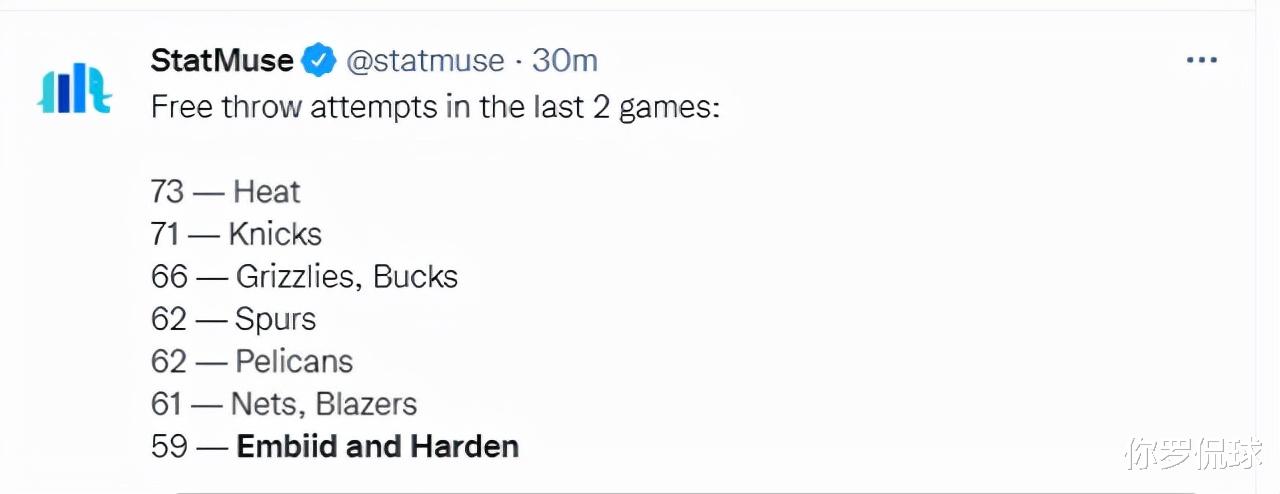Click the word 'Blazers' in the tweet

pos(366,404)
